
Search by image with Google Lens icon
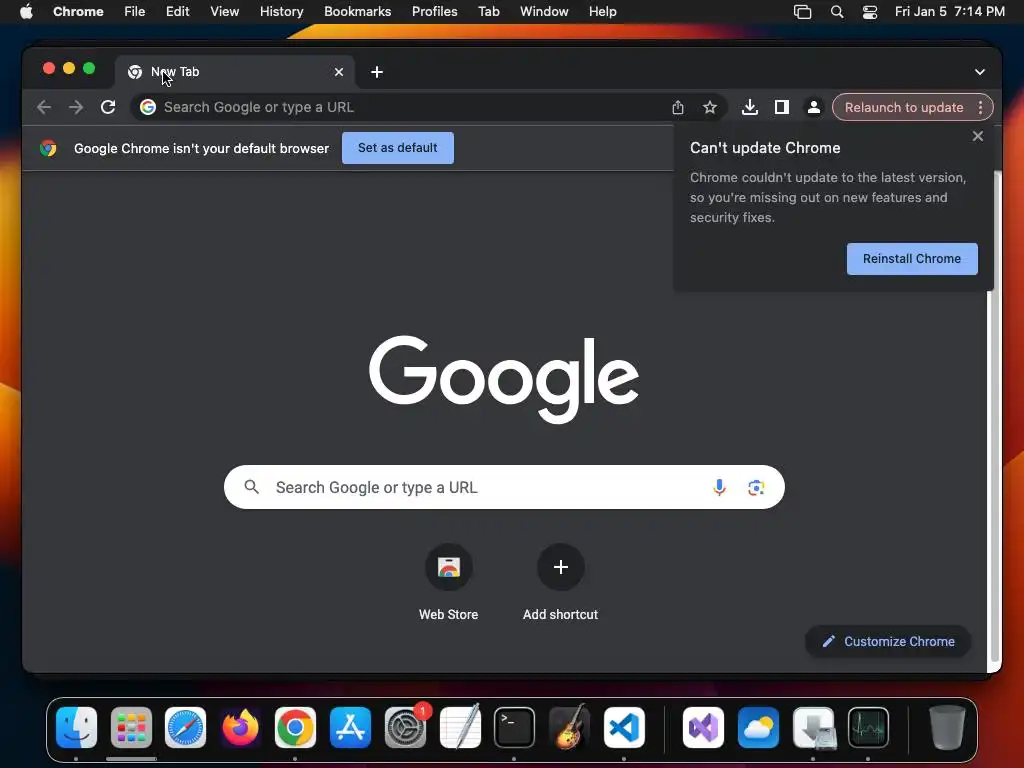[x=756, y=487]
